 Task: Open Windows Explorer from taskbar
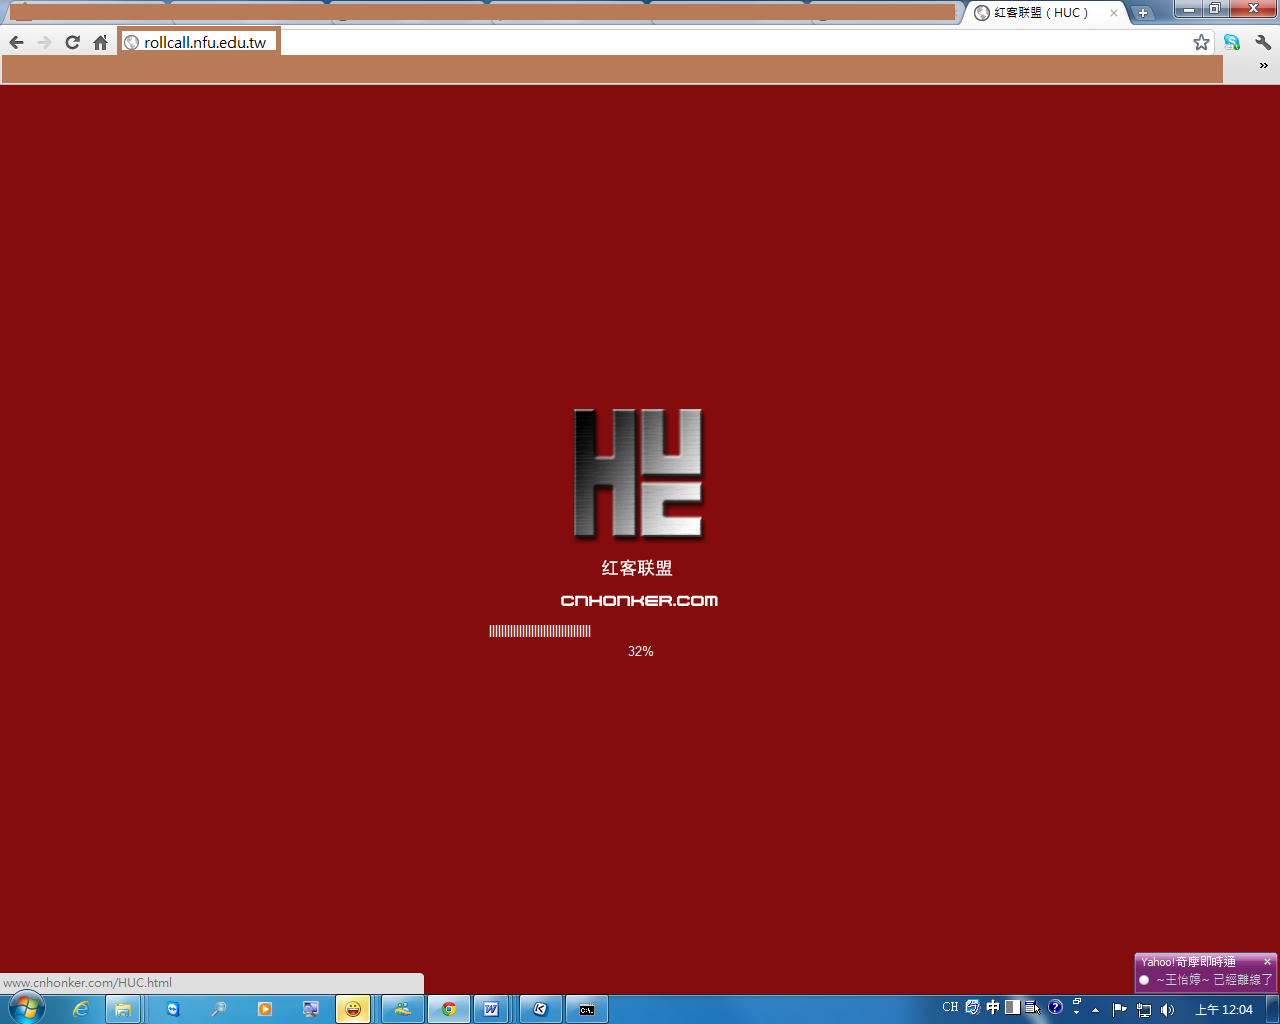point(123,1009)
